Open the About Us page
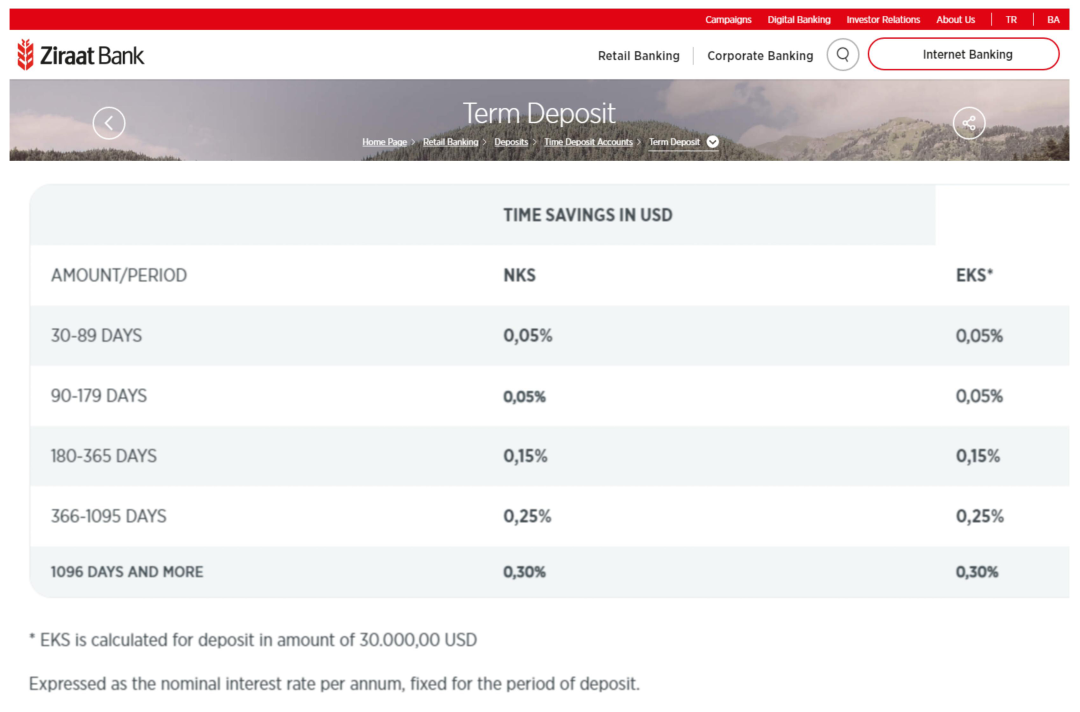Viewport: 1080px width, 712px height. click(x=955, y=20)
